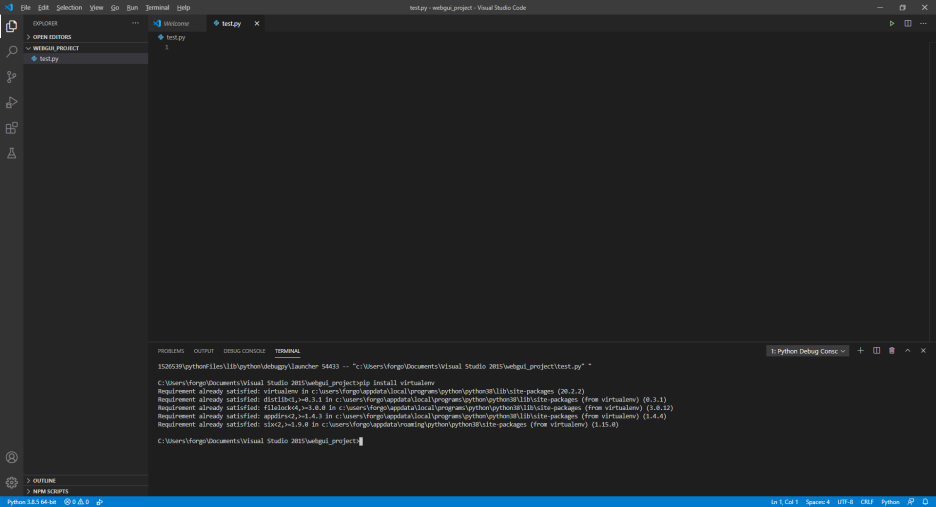Open the File menu
Image resolution: width=936 pixels, height=507 pixels.
(x=25, y=8)
